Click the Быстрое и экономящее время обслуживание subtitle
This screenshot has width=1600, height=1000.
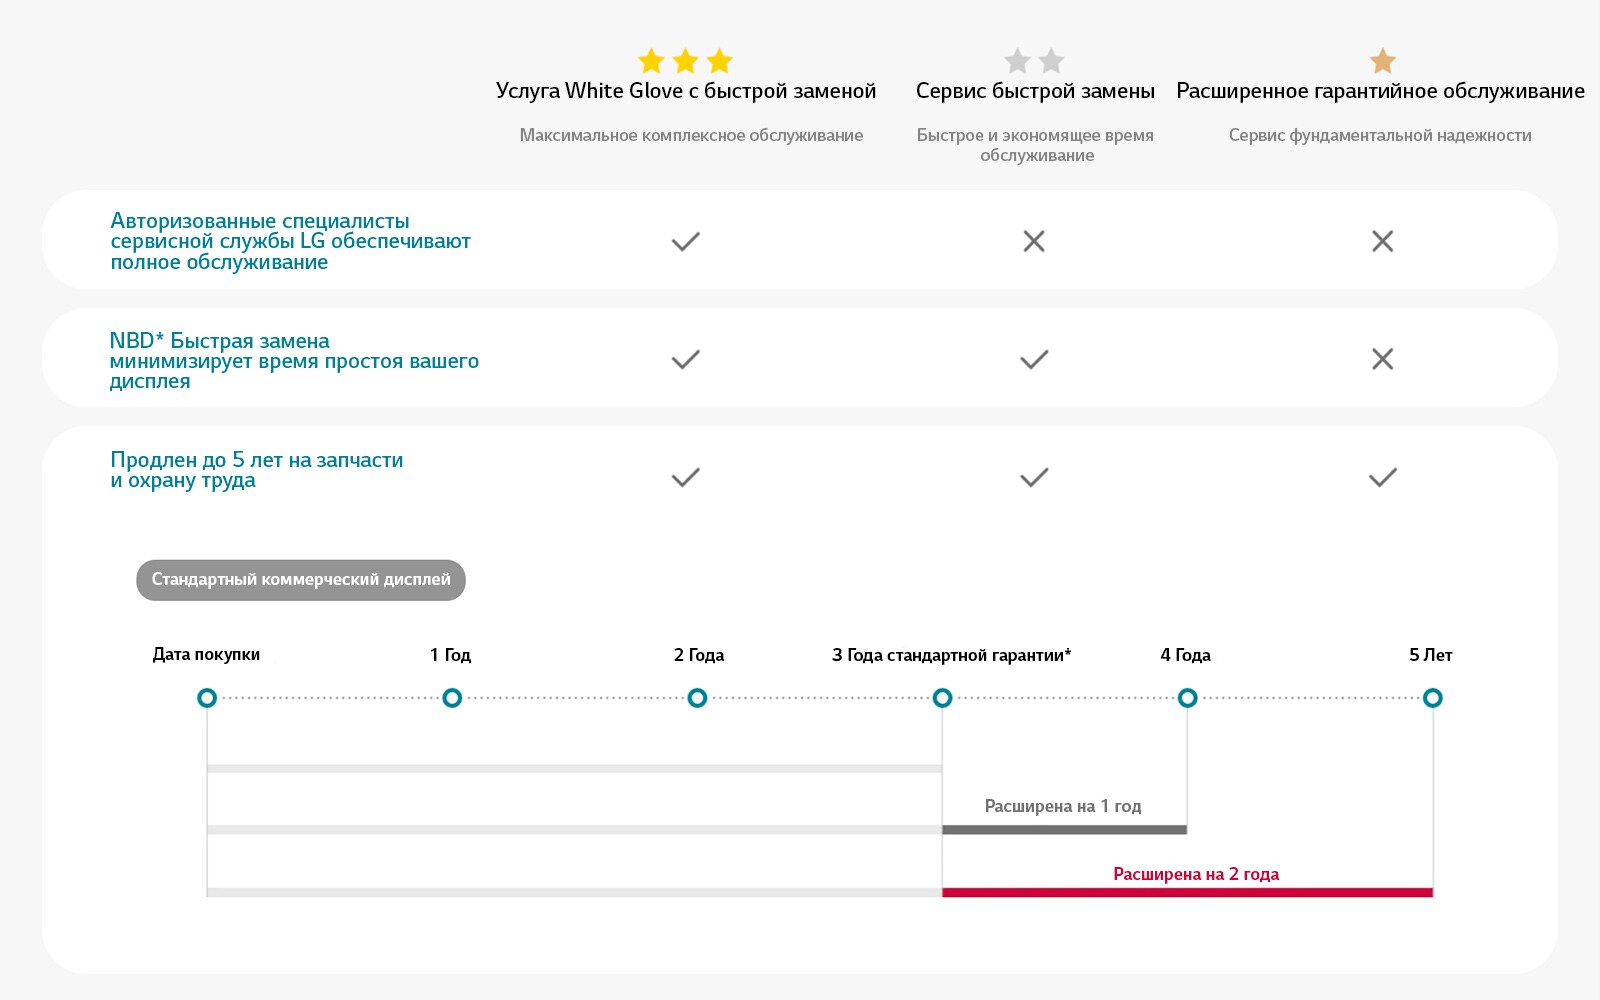1036,145
